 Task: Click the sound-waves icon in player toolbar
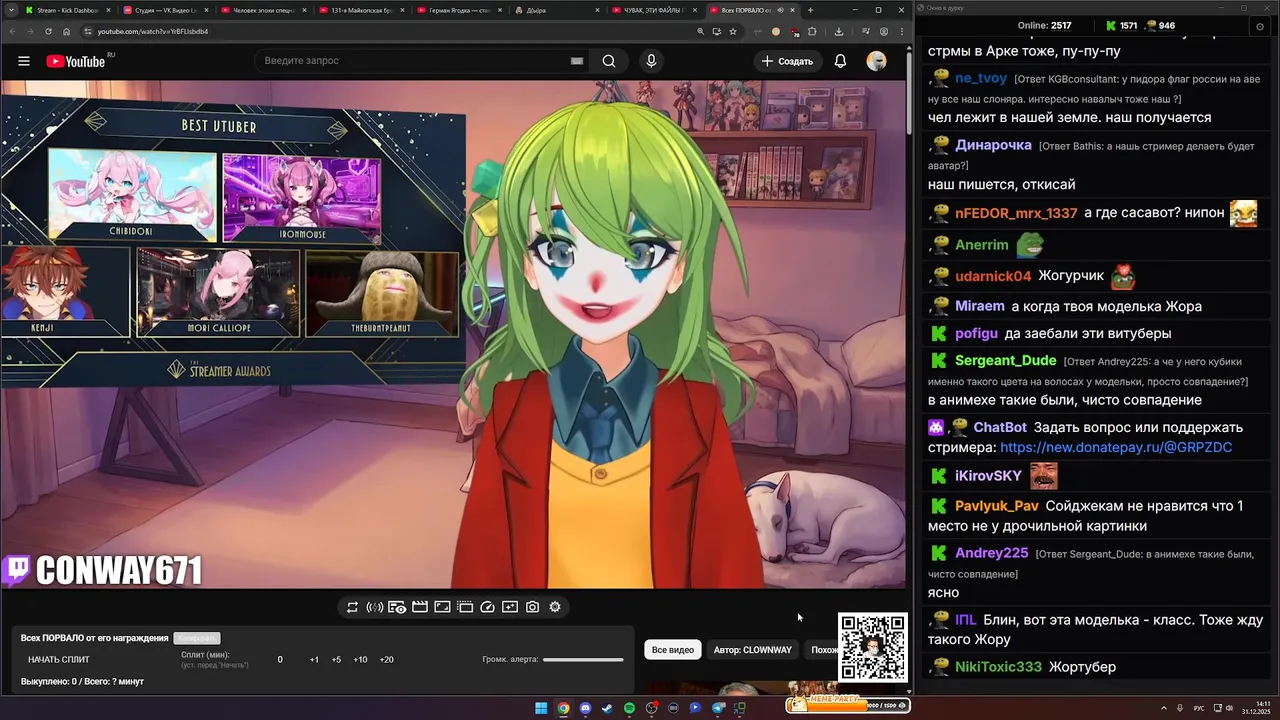click(375, 607)
